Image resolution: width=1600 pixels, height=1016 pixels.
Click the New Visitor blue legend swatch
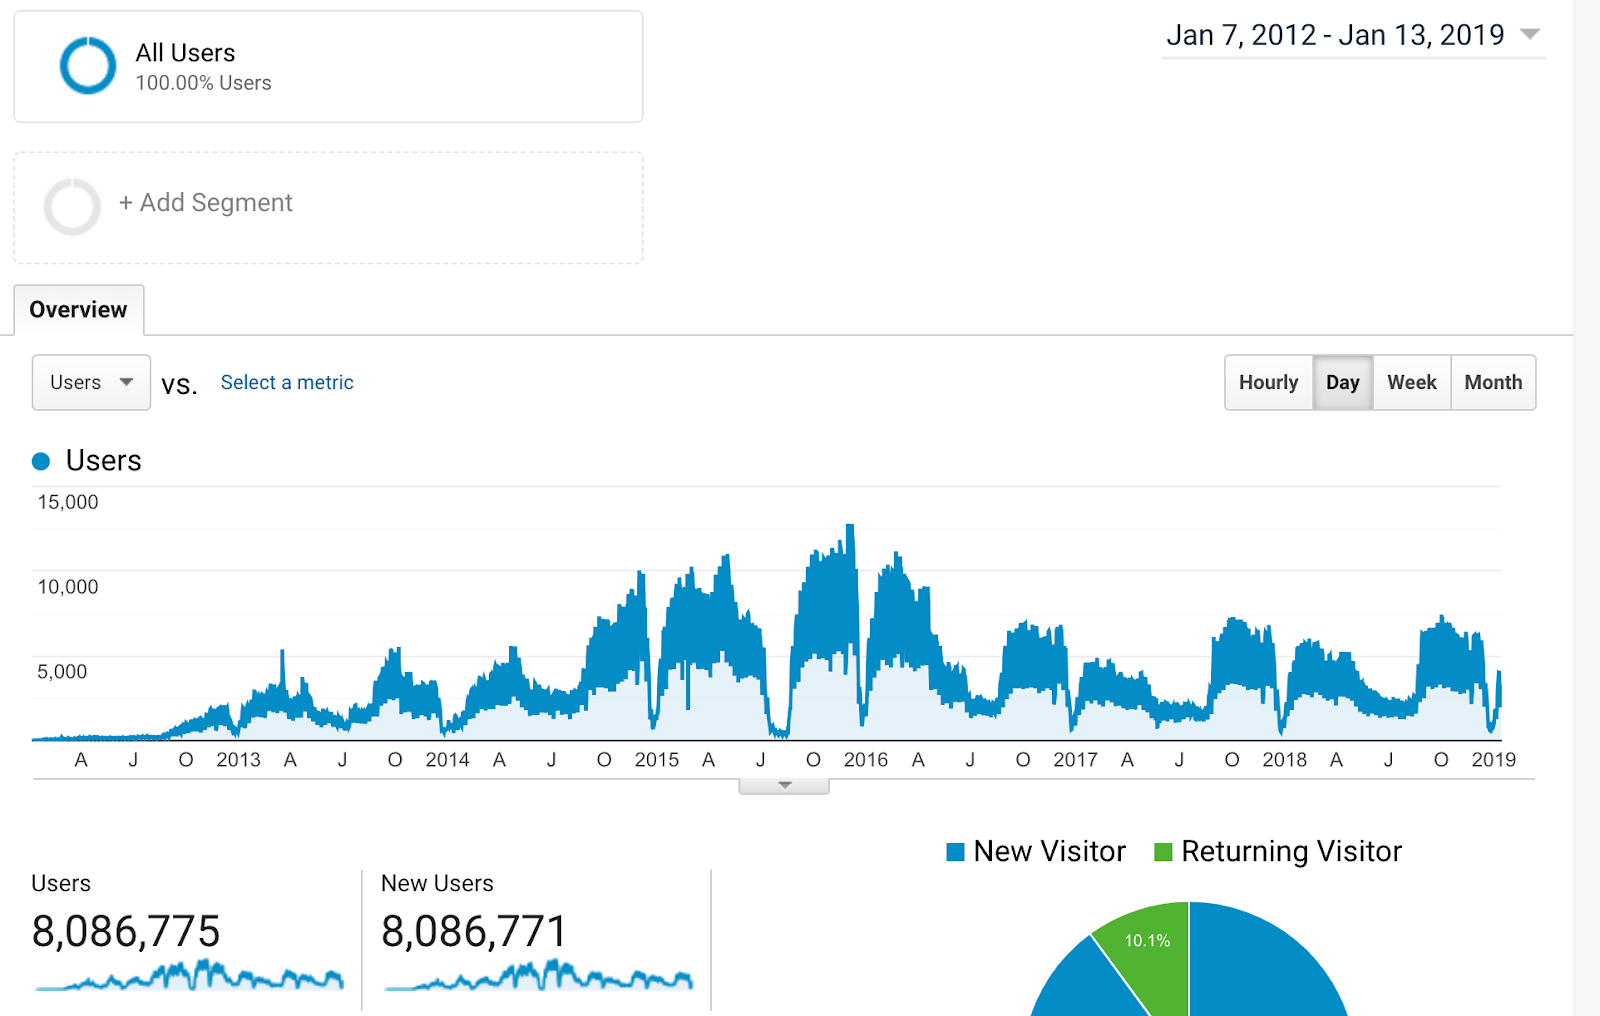pyautogui.click(x=955, y=852)
